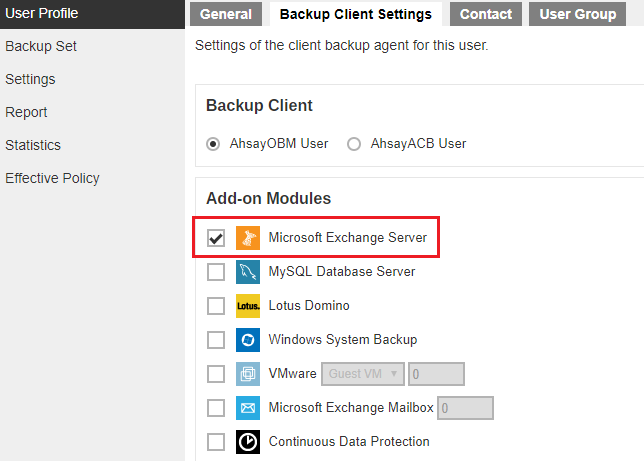The height and width of the screenshot is (461, 644).
Task: Tick the Lotus Domino checkbox
Action: (216, 306)
